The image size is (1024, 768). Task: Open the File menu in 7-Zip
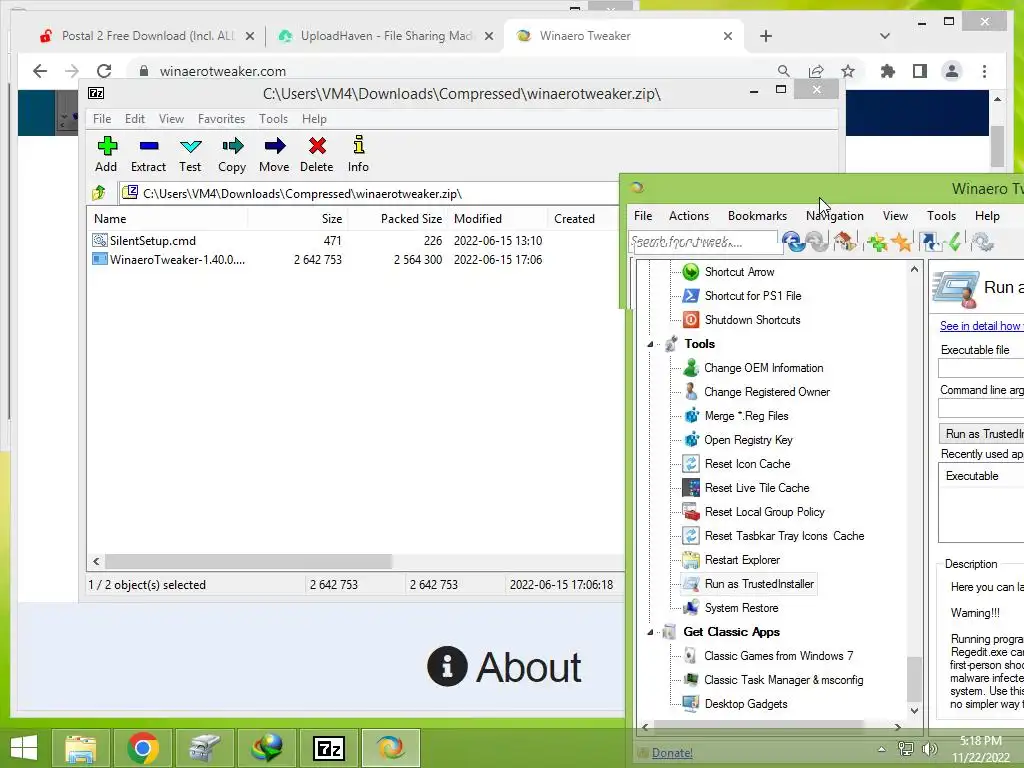pyautogui.click(x=102, y=119)
